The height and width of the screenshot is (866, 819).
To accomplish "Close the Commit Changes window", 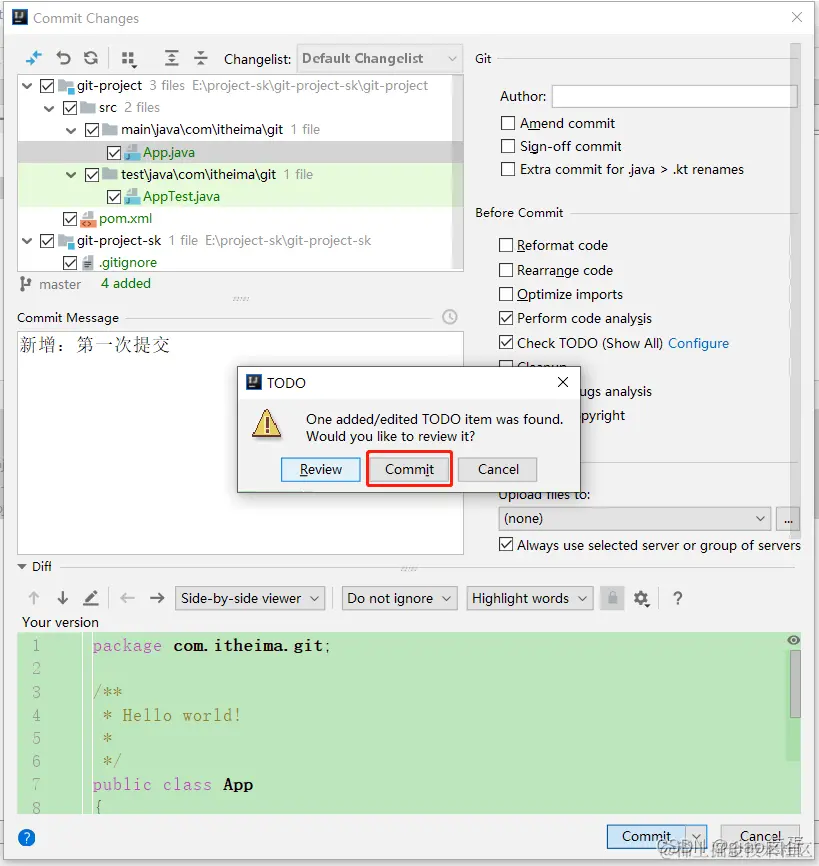I will [797, 17].
